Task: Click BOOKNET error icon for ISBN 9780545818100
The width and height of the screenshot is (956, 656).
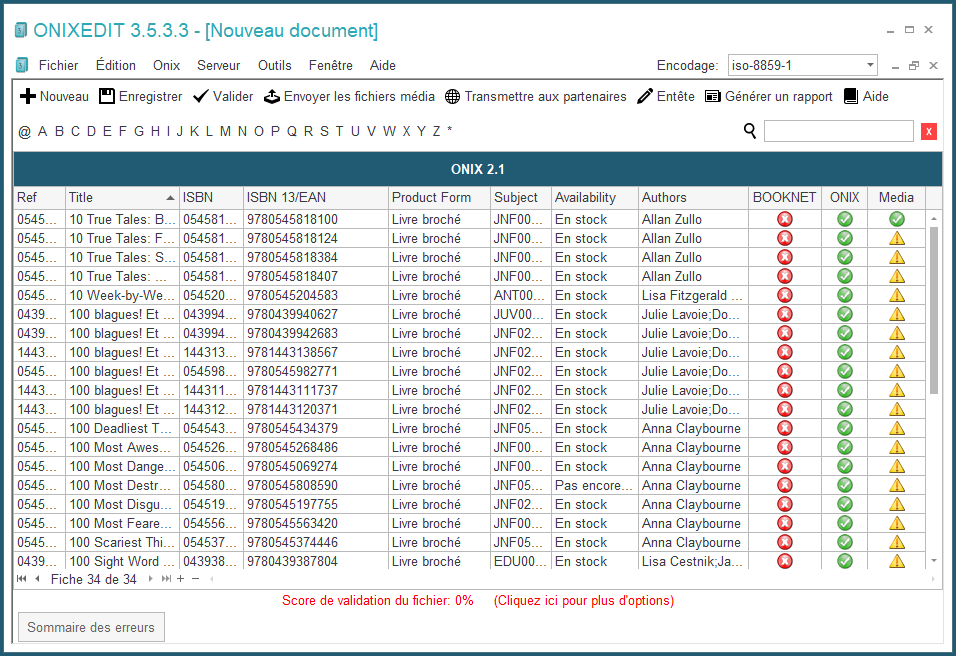Action: pos(785,219)
